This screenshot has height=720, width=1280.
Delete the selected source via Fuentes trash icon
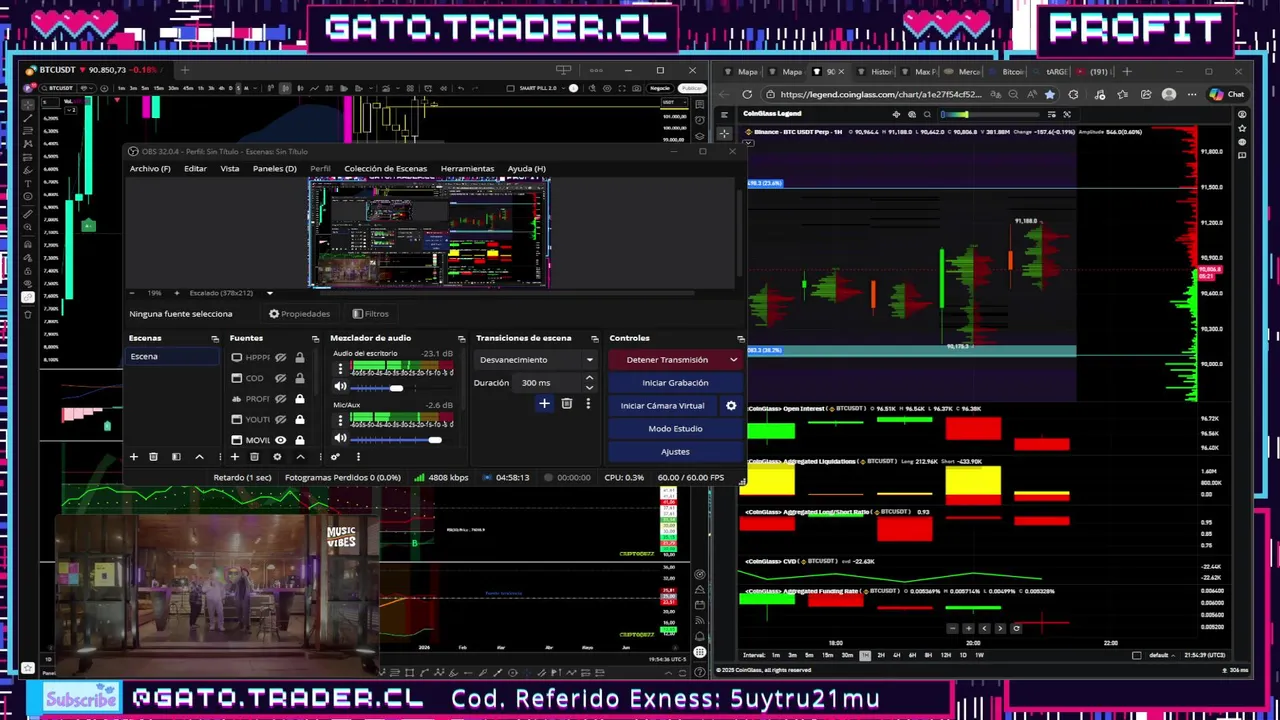(x=254, y=457)
